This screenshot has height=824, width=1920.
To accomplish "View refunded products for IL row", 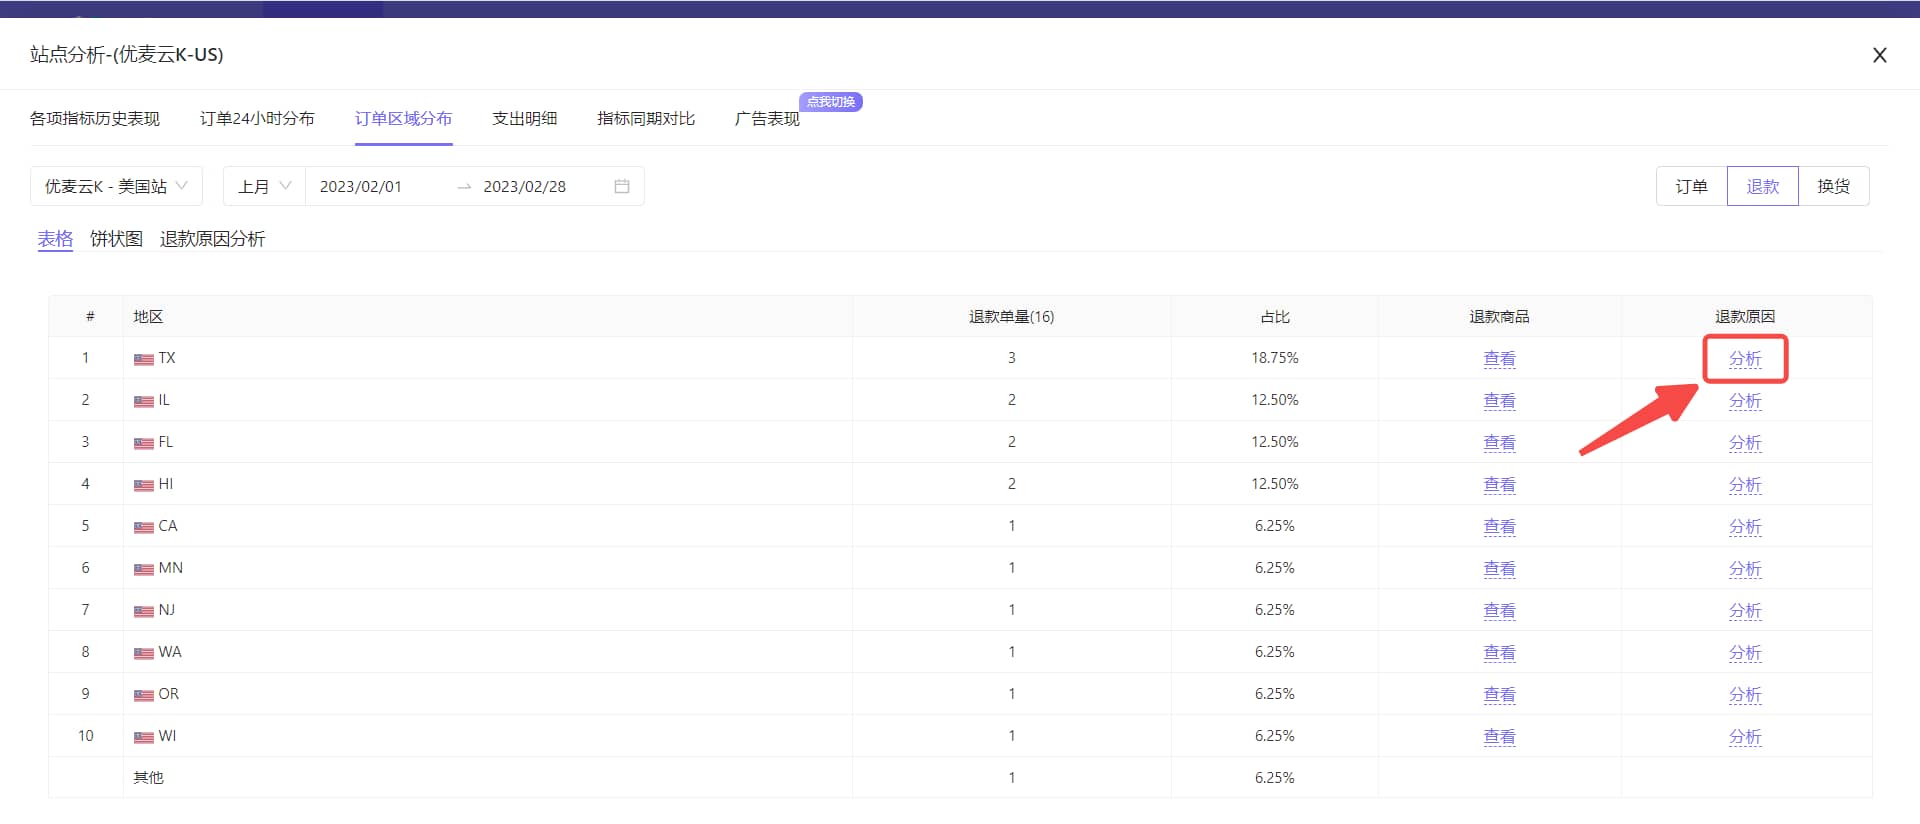I will [1499, 400].
